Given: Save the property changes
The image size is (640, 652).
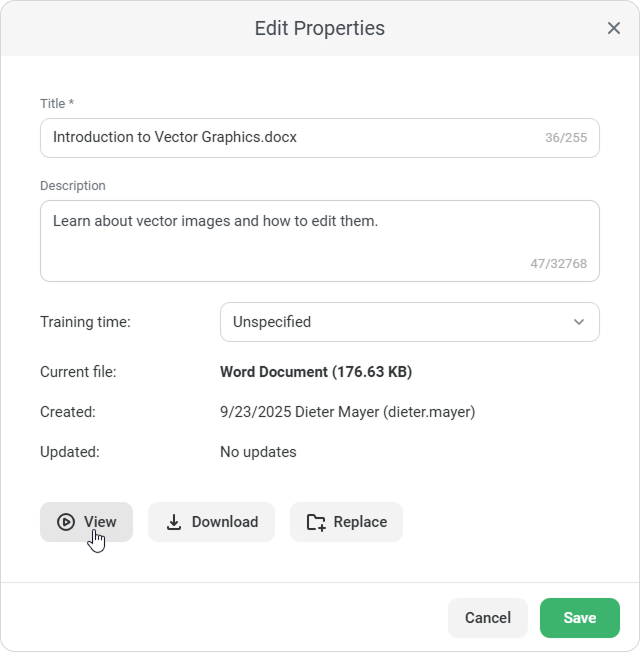Looking at the screenshot, I should pyautogui.click(x=580, y=618).
